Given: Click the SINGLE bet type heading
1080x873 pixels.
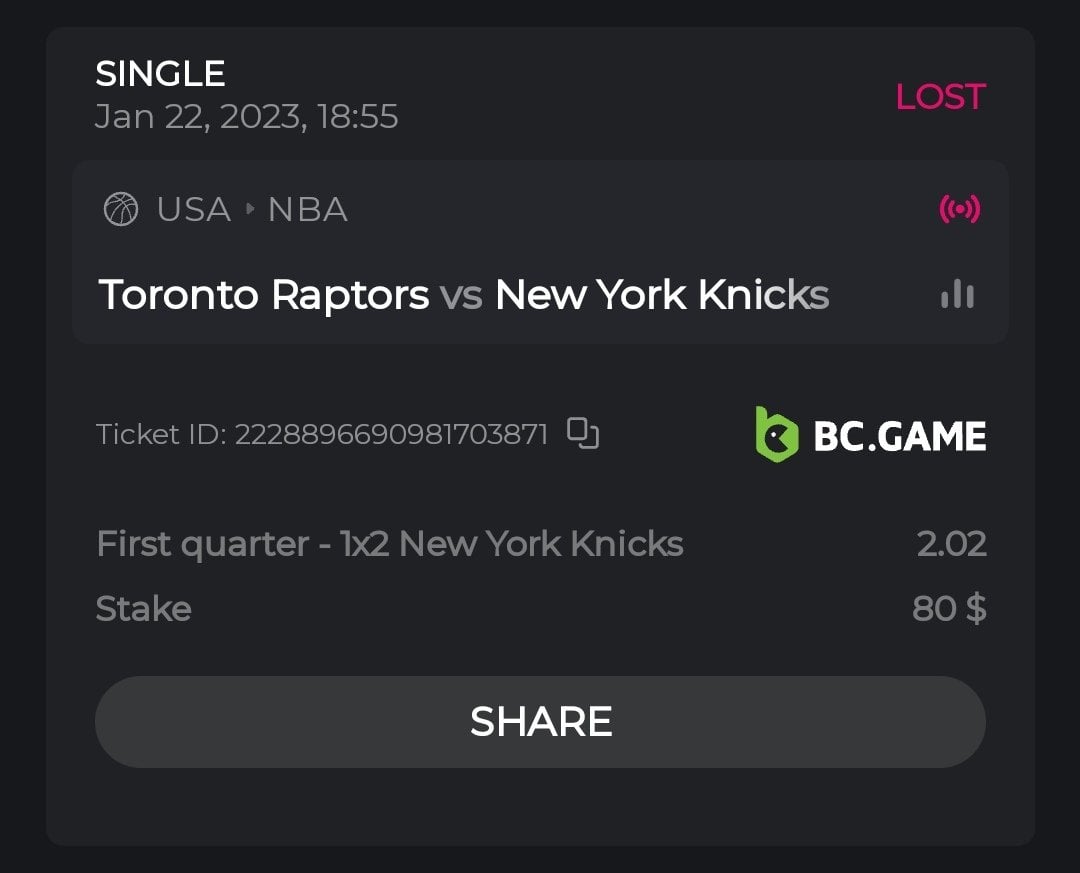Looking at the screenshot, I should tap(160, 73).
